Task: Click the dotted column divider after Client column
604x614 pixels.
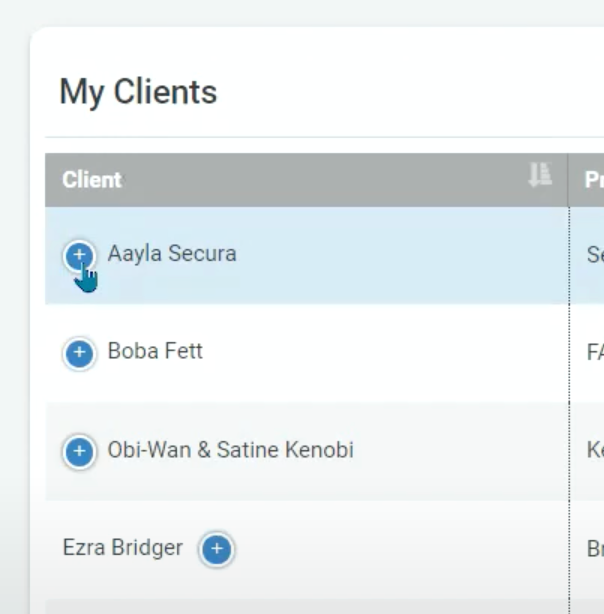Action: coord(569,400)
